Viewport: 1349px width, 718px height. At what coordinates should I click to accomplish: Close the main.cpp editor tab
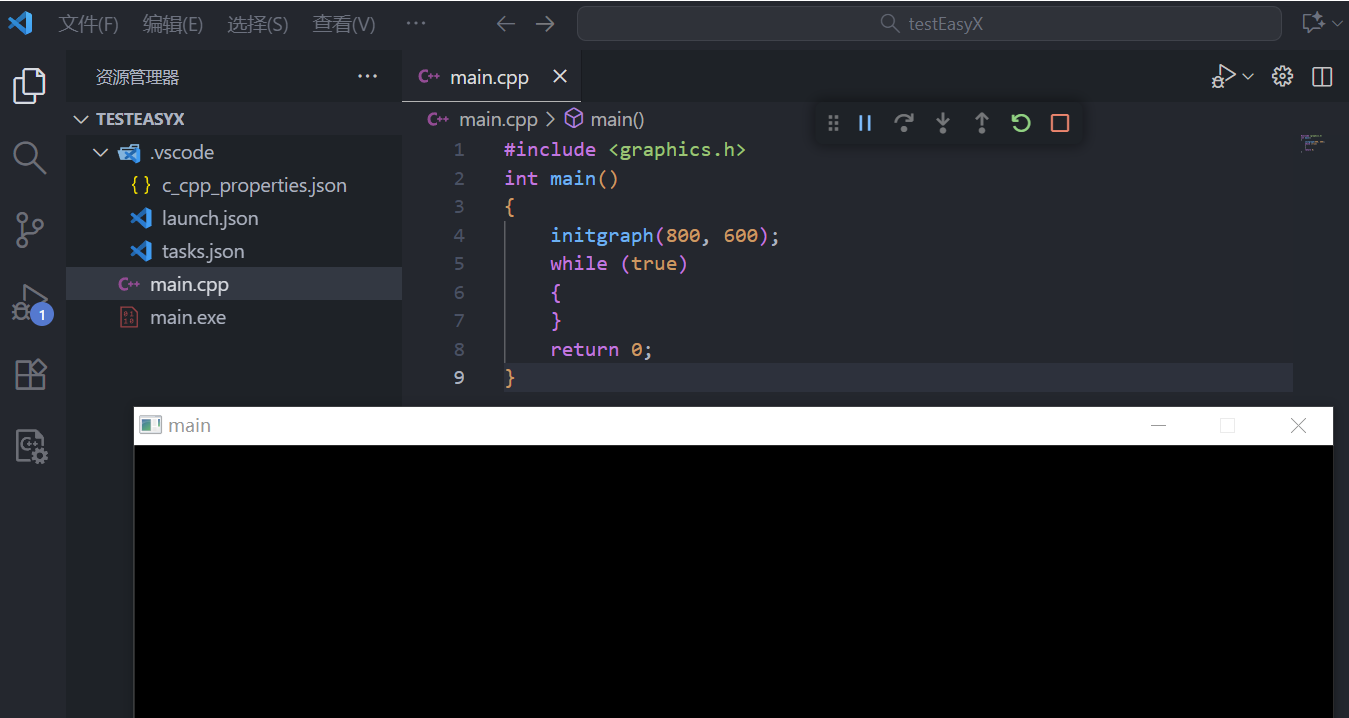[x=560, y=76]
